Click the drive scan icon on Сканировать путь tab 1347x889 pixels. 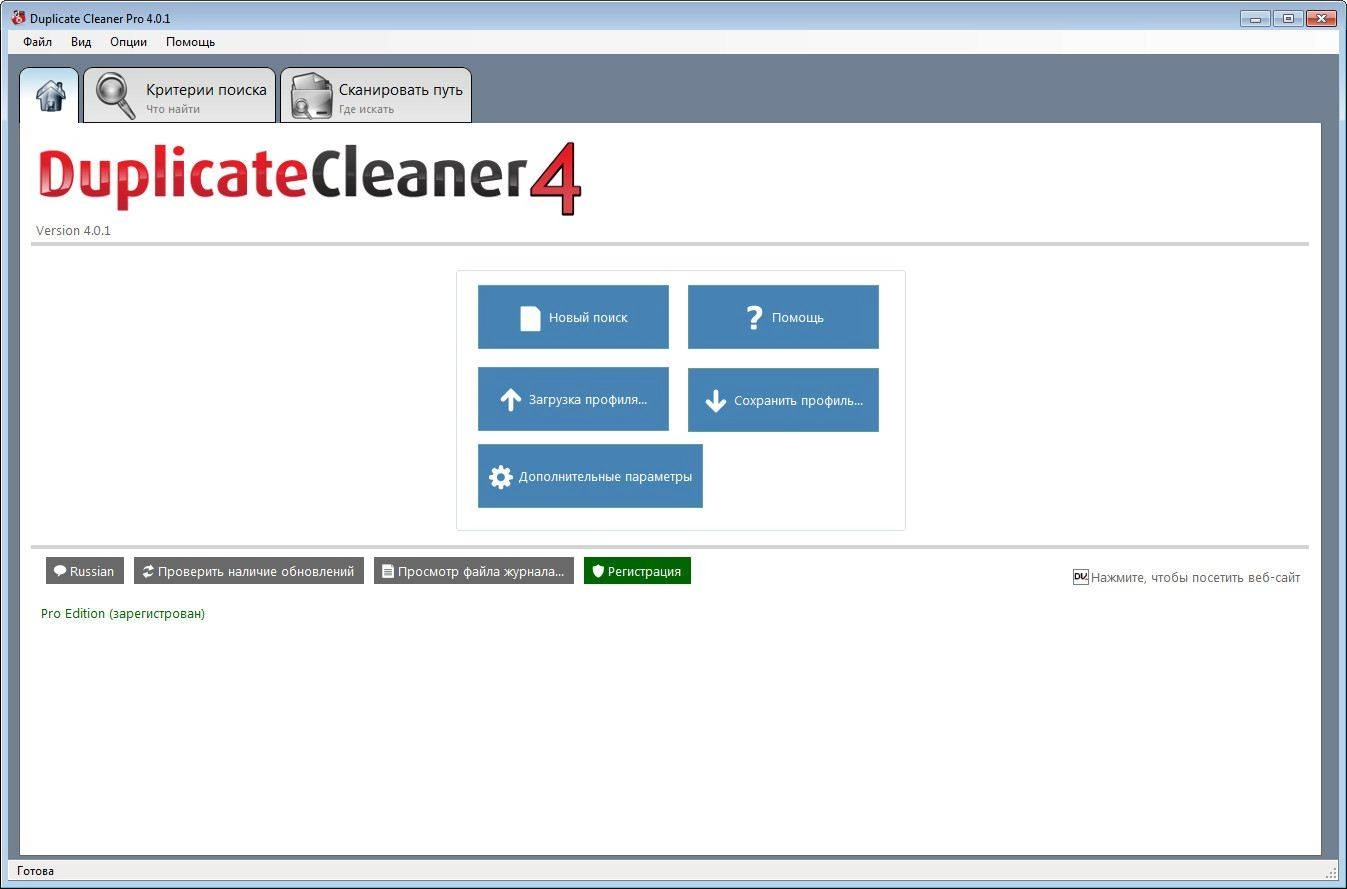point(311,97)
